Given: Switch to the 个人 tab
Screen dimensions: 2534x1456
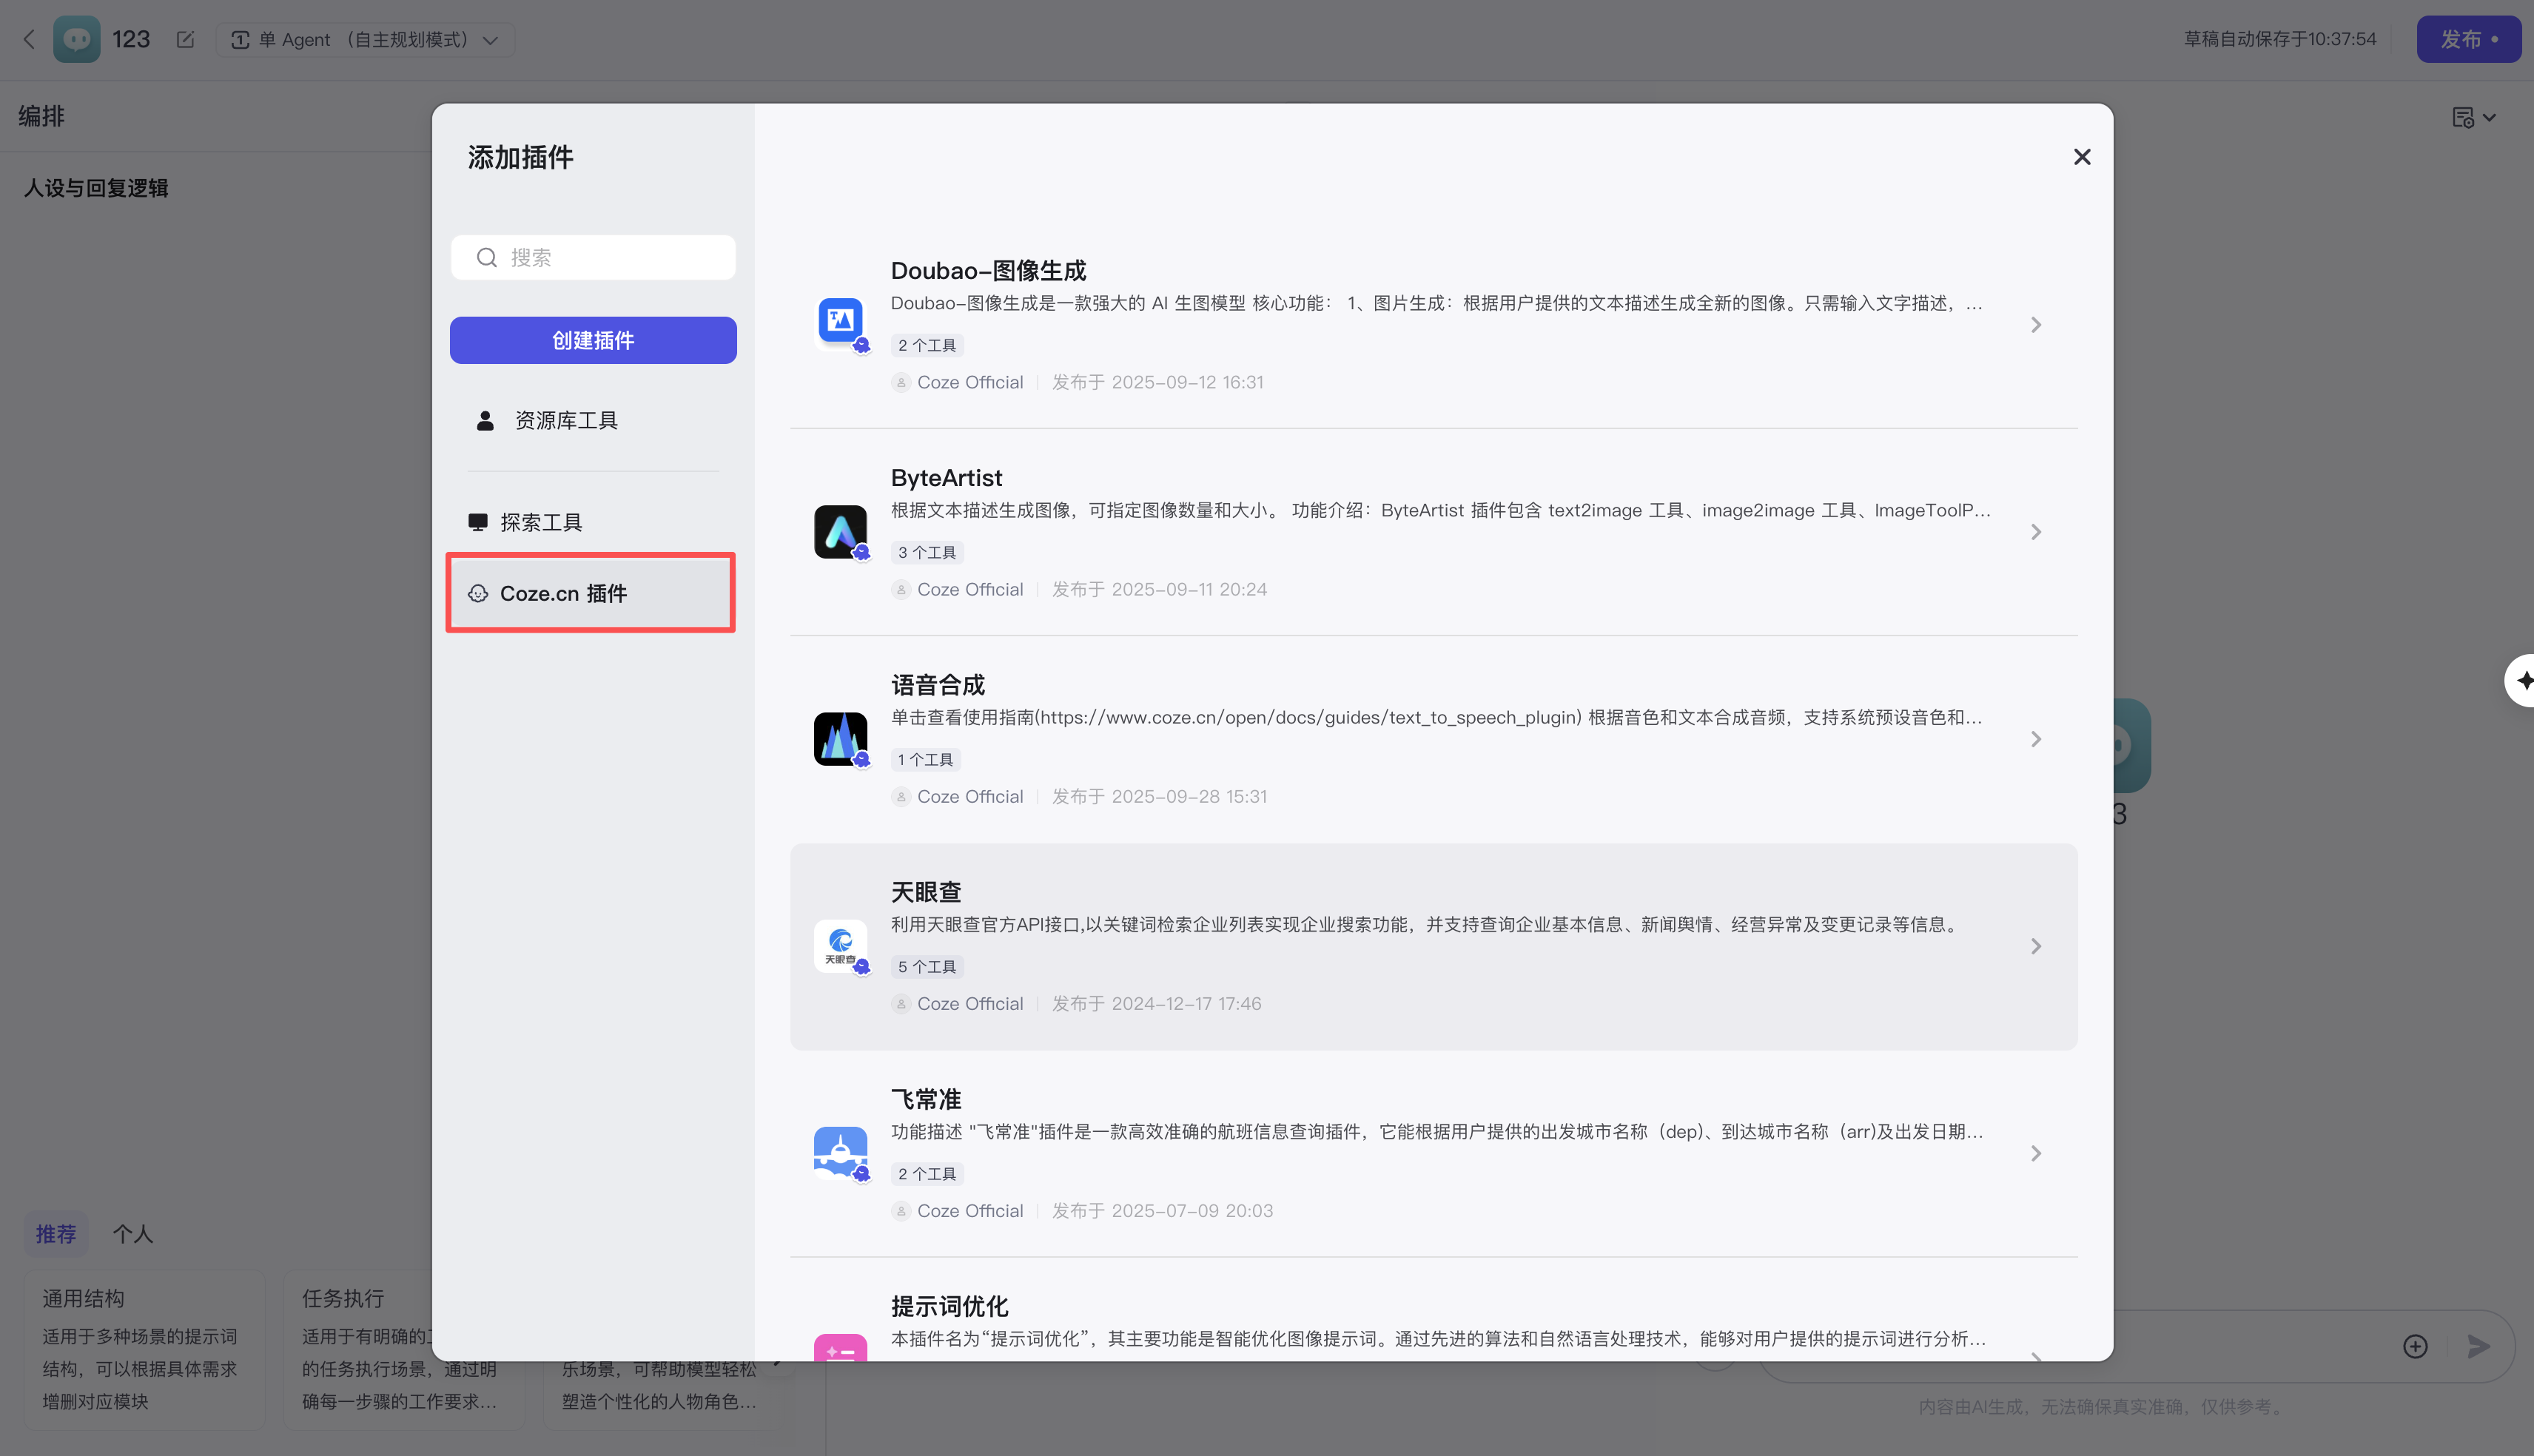Looking at the screenshot, I should [132, 1233].
